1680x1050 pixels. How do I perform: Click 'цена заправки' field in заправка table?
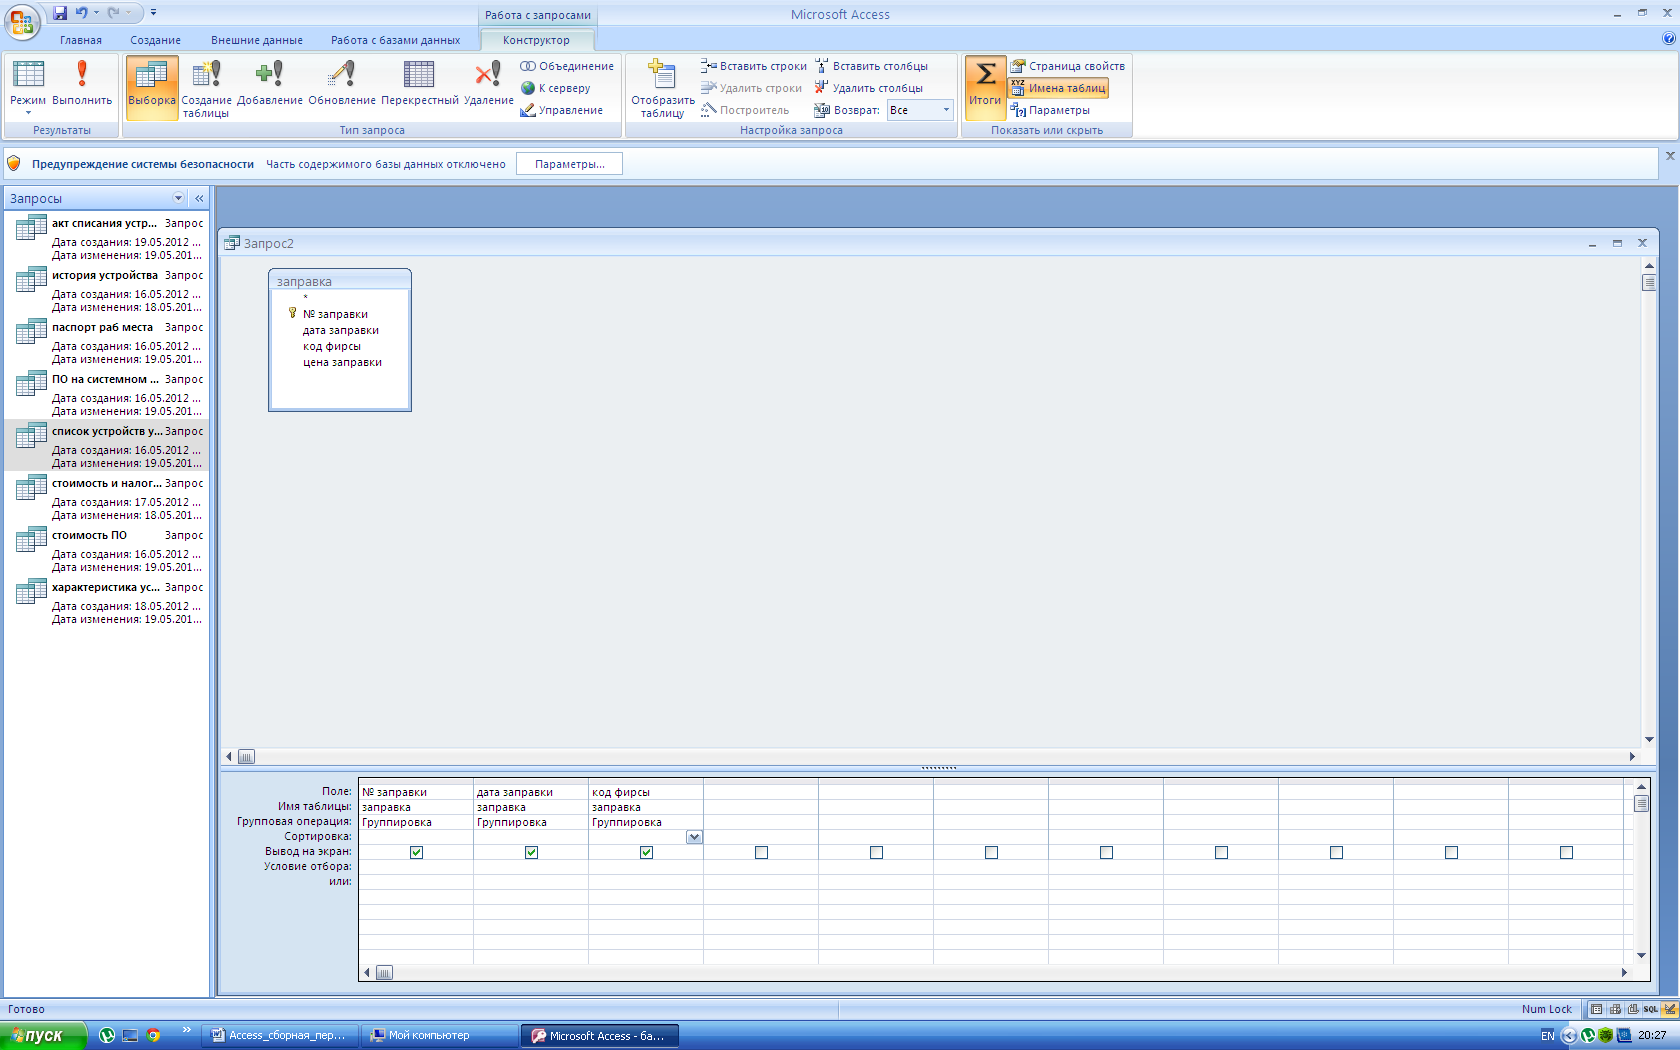[342, 362]
